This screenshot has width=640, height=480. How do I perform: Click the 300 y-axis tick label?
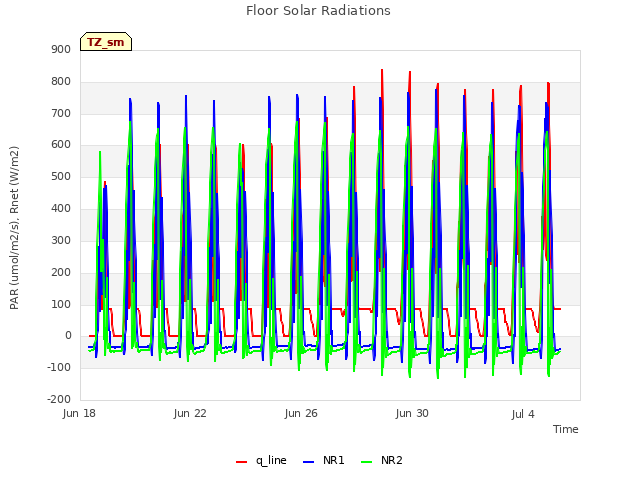61,240
